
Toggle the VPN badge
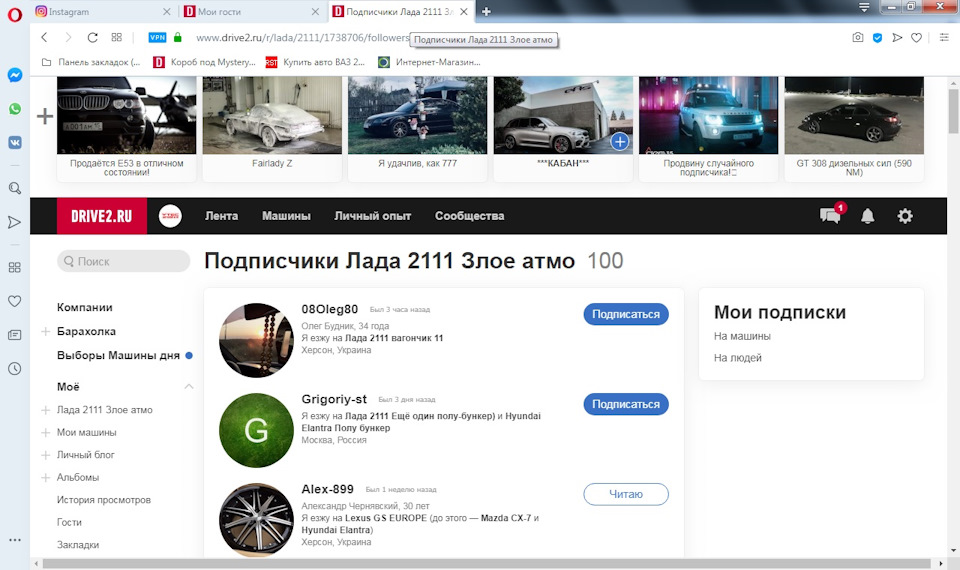coord(157,37)
